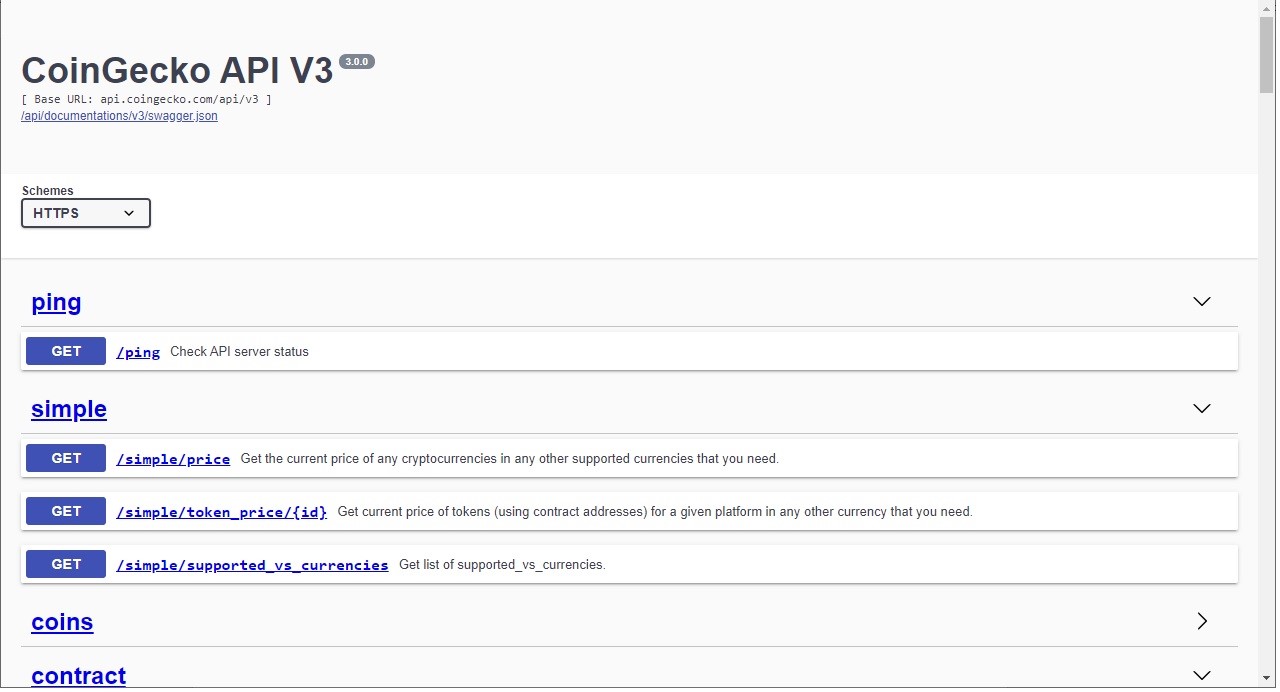
Task: Open the swagger.json documentation link
Action: [x=119, y=116]
